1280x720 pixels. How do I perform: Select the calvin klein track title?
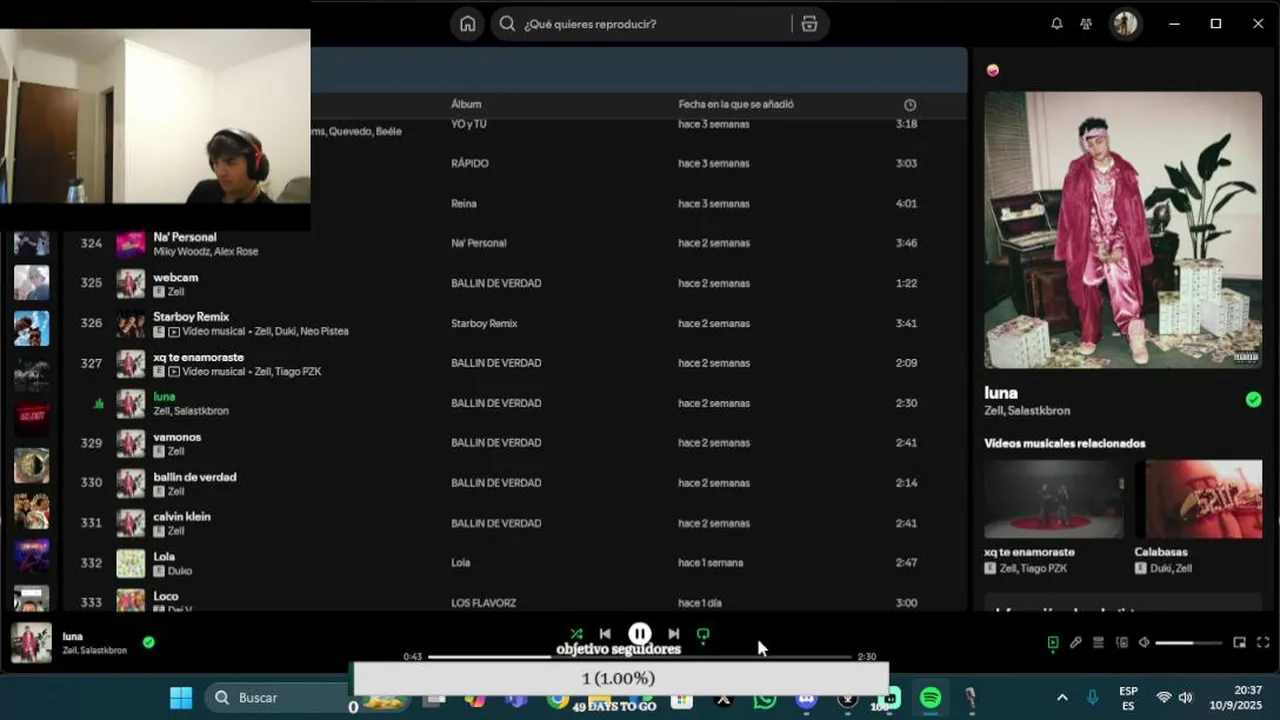point(182,517)
